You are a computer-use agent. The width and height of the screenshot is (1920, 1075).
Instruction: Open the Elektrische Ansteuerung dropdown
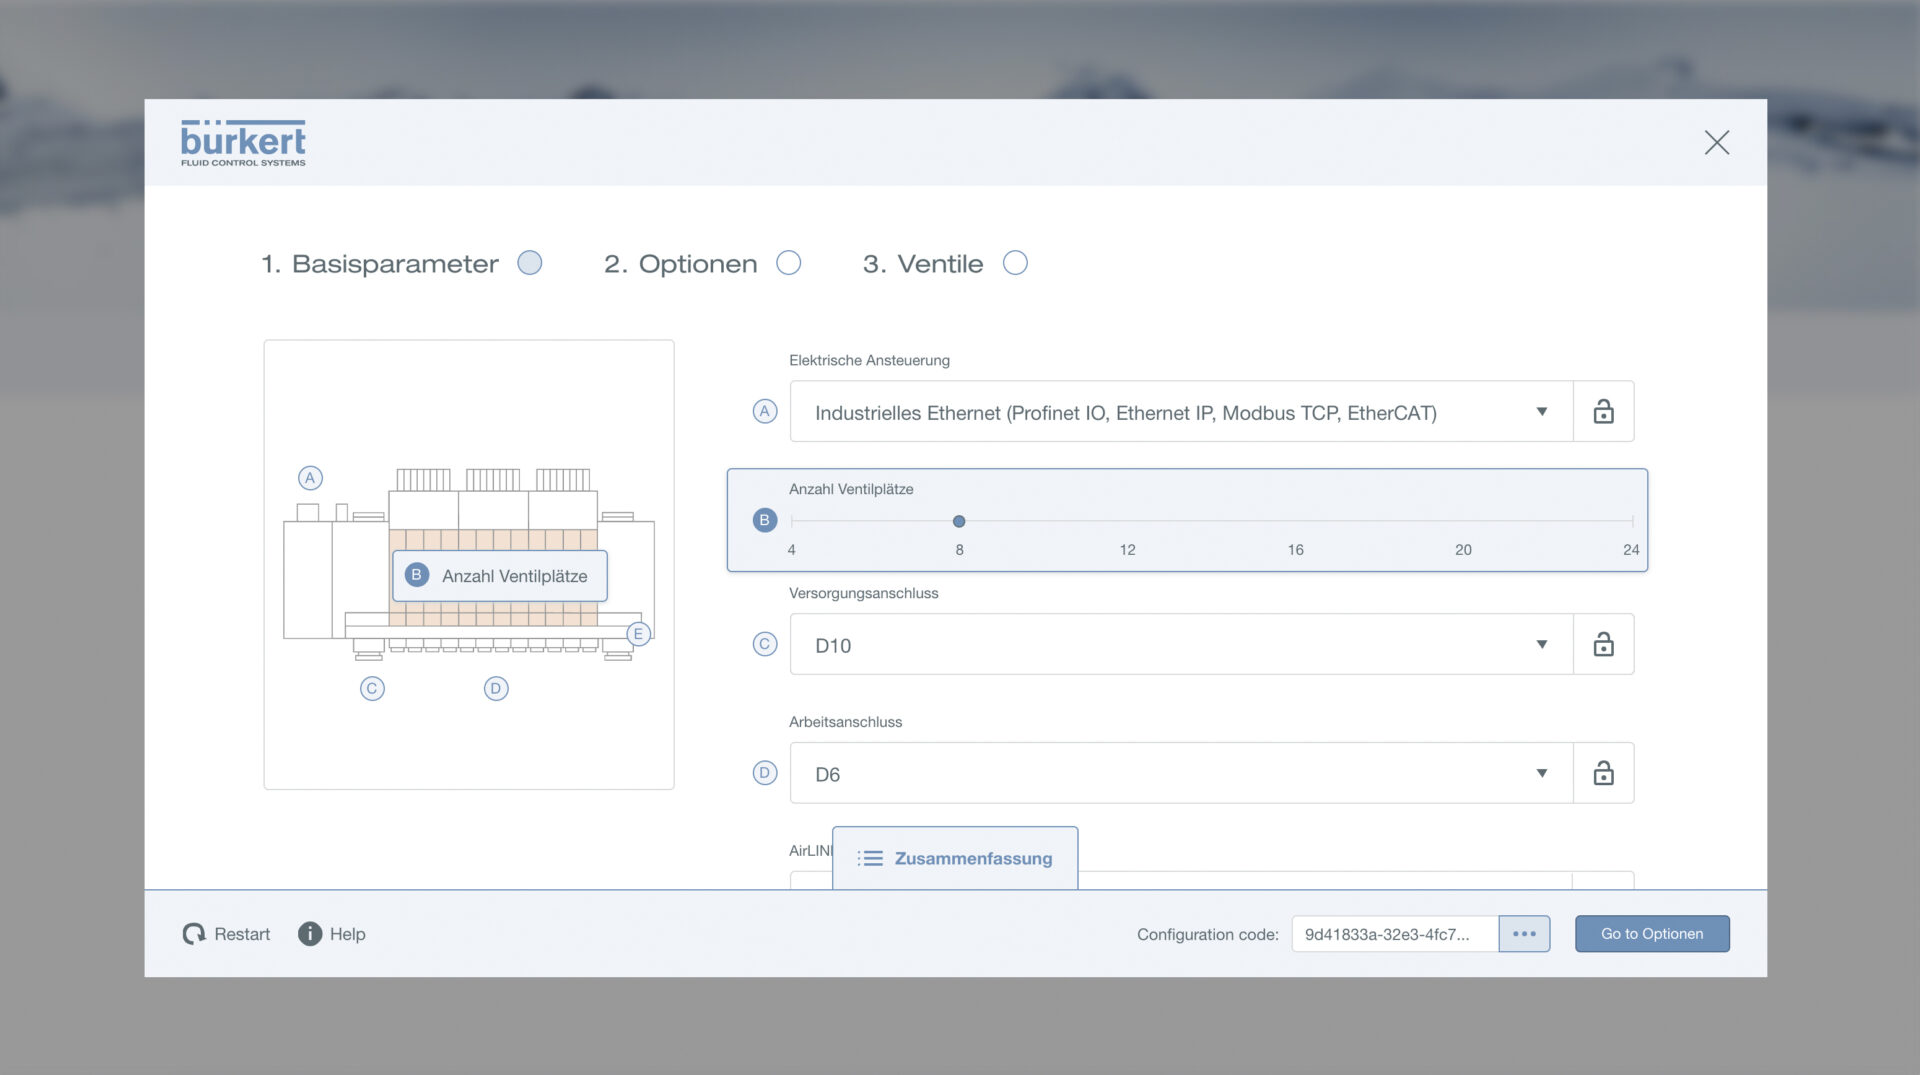(1180, 412)
